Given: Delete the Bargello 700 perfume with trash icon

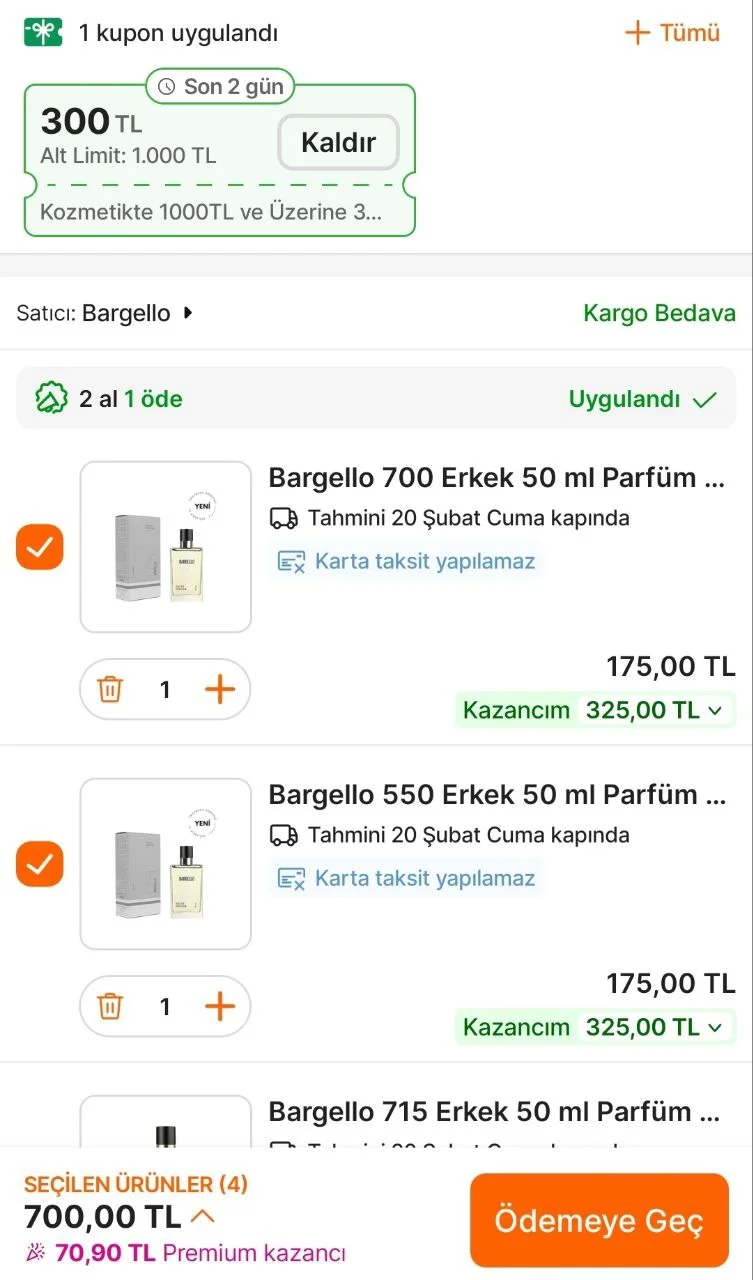Looking at the screenshot, I should click(110, 690).
